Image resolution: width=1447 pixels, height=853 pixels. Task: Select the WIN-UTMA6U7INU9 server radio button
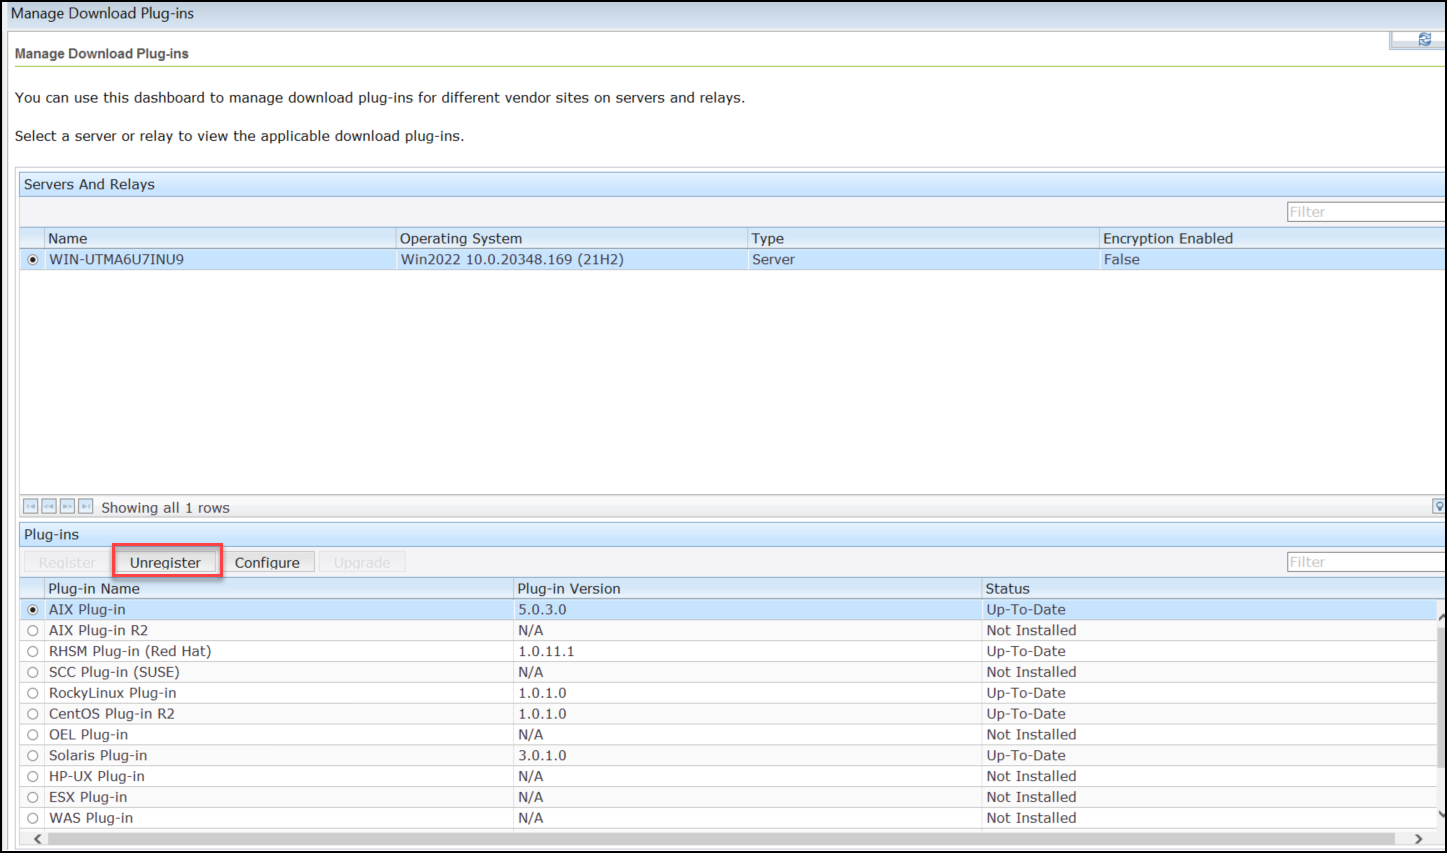(31, 259)
